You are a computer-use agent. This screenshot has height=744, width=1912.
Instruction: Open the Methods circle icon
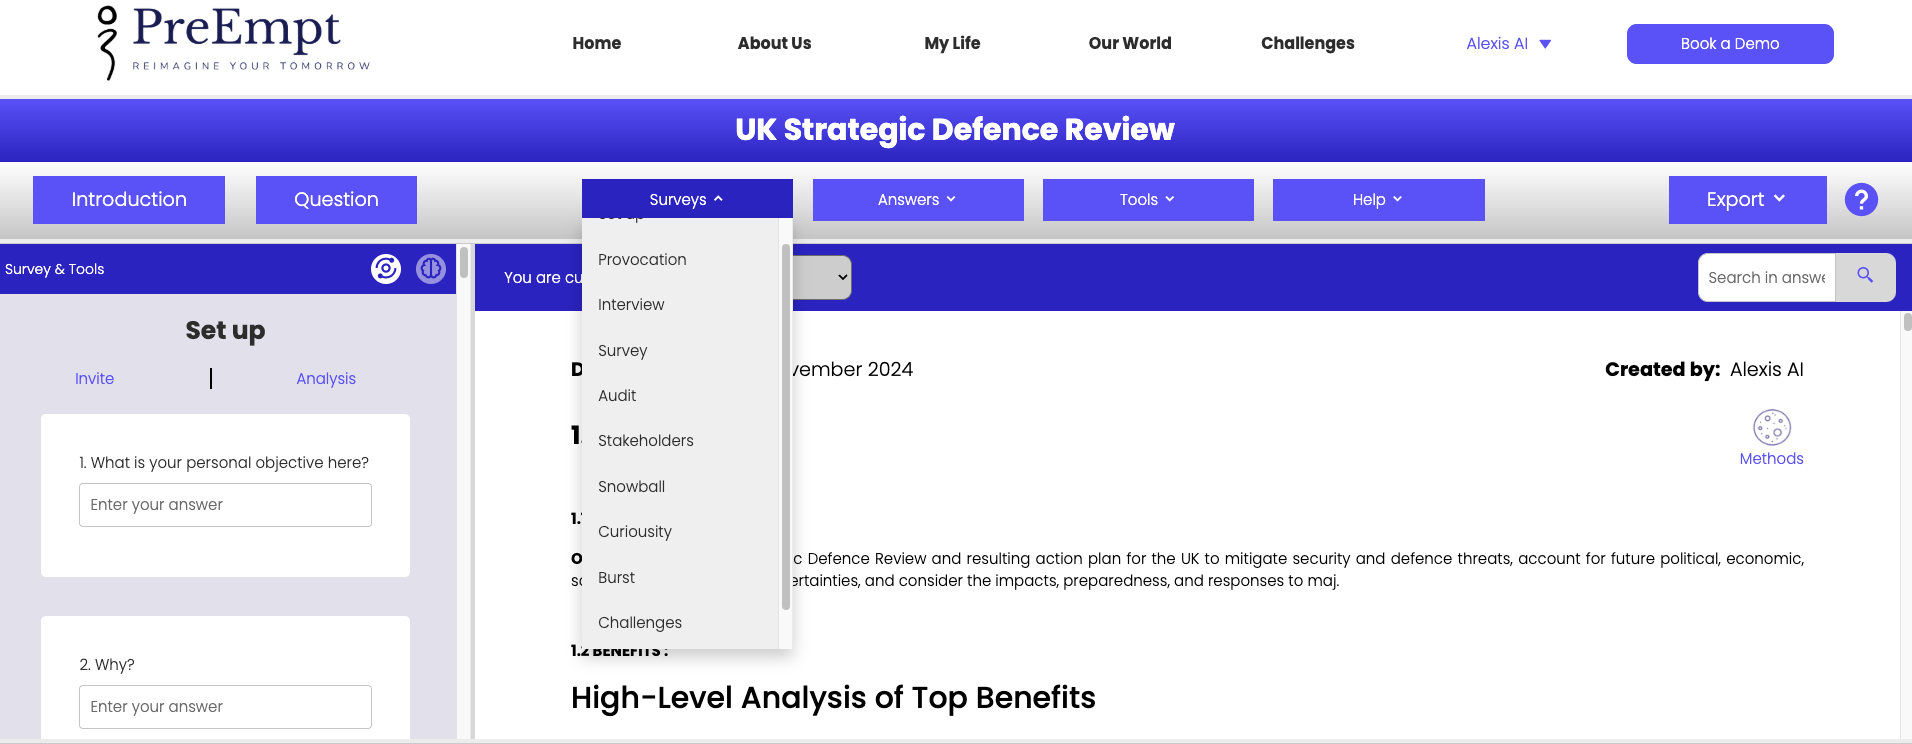pos(1771,428)
